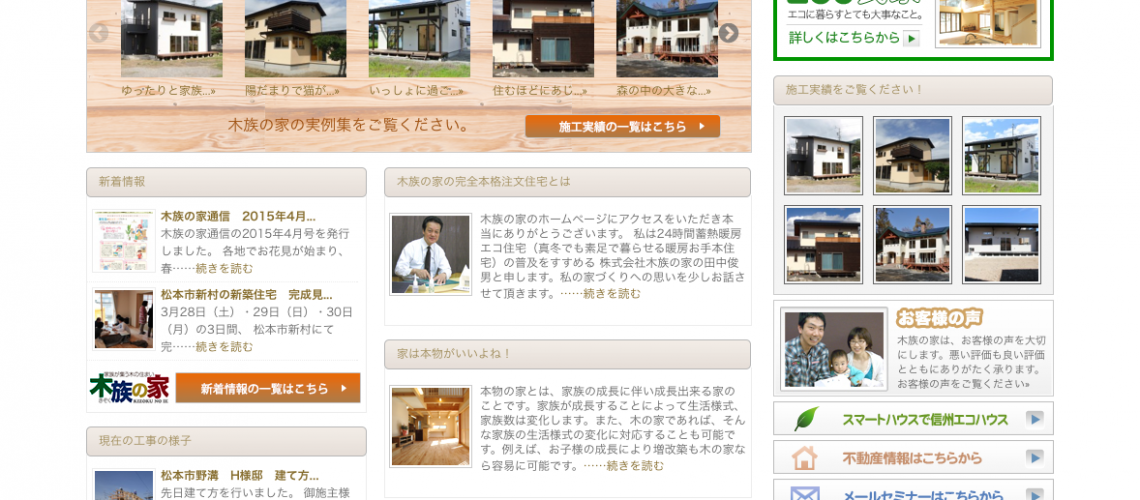Click the お客様の声 heading
The height and width of the screenshot is (500, 1140).
[x=939, y=318]
